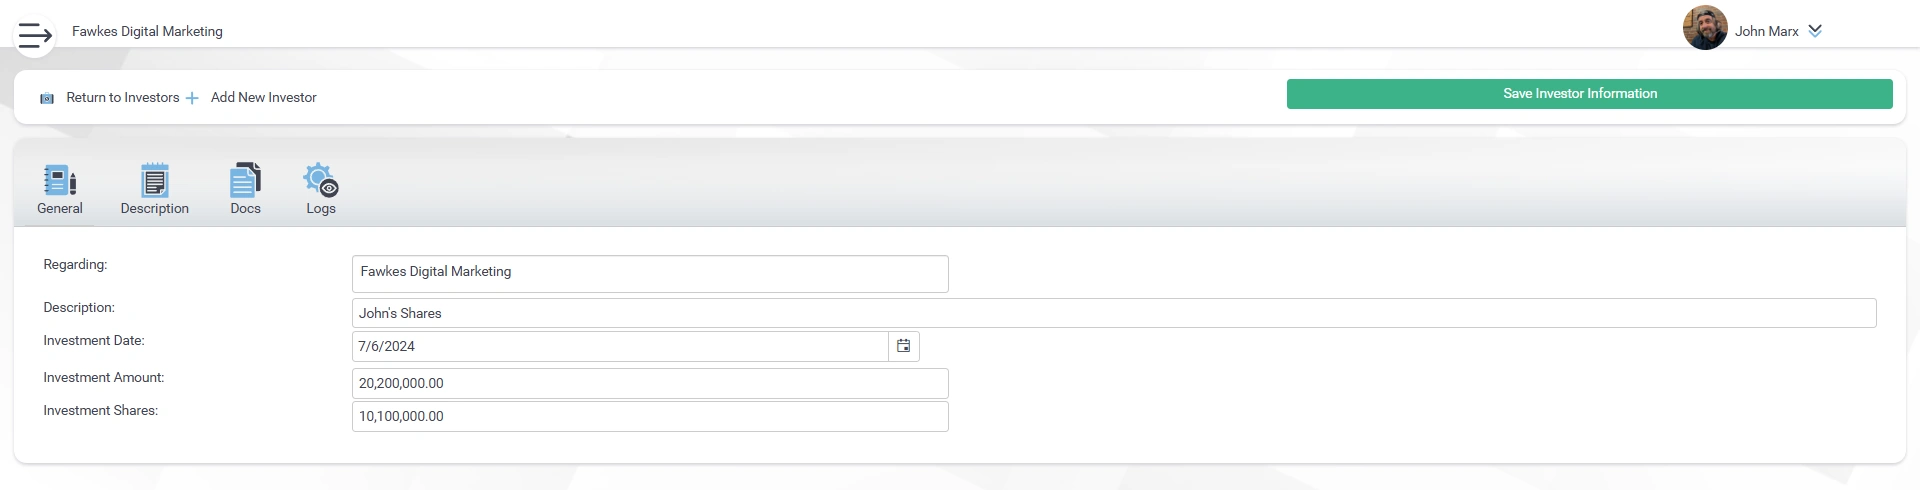Switch to the Logs tab label
The image size is (1920, 490).
321,208
